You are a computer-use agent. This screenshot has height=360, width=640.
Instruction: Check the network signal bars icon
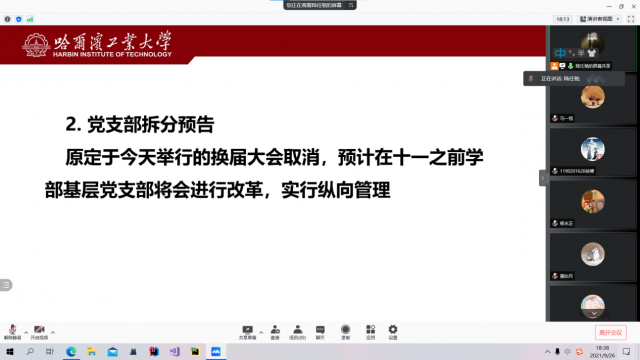coord(30,19)
